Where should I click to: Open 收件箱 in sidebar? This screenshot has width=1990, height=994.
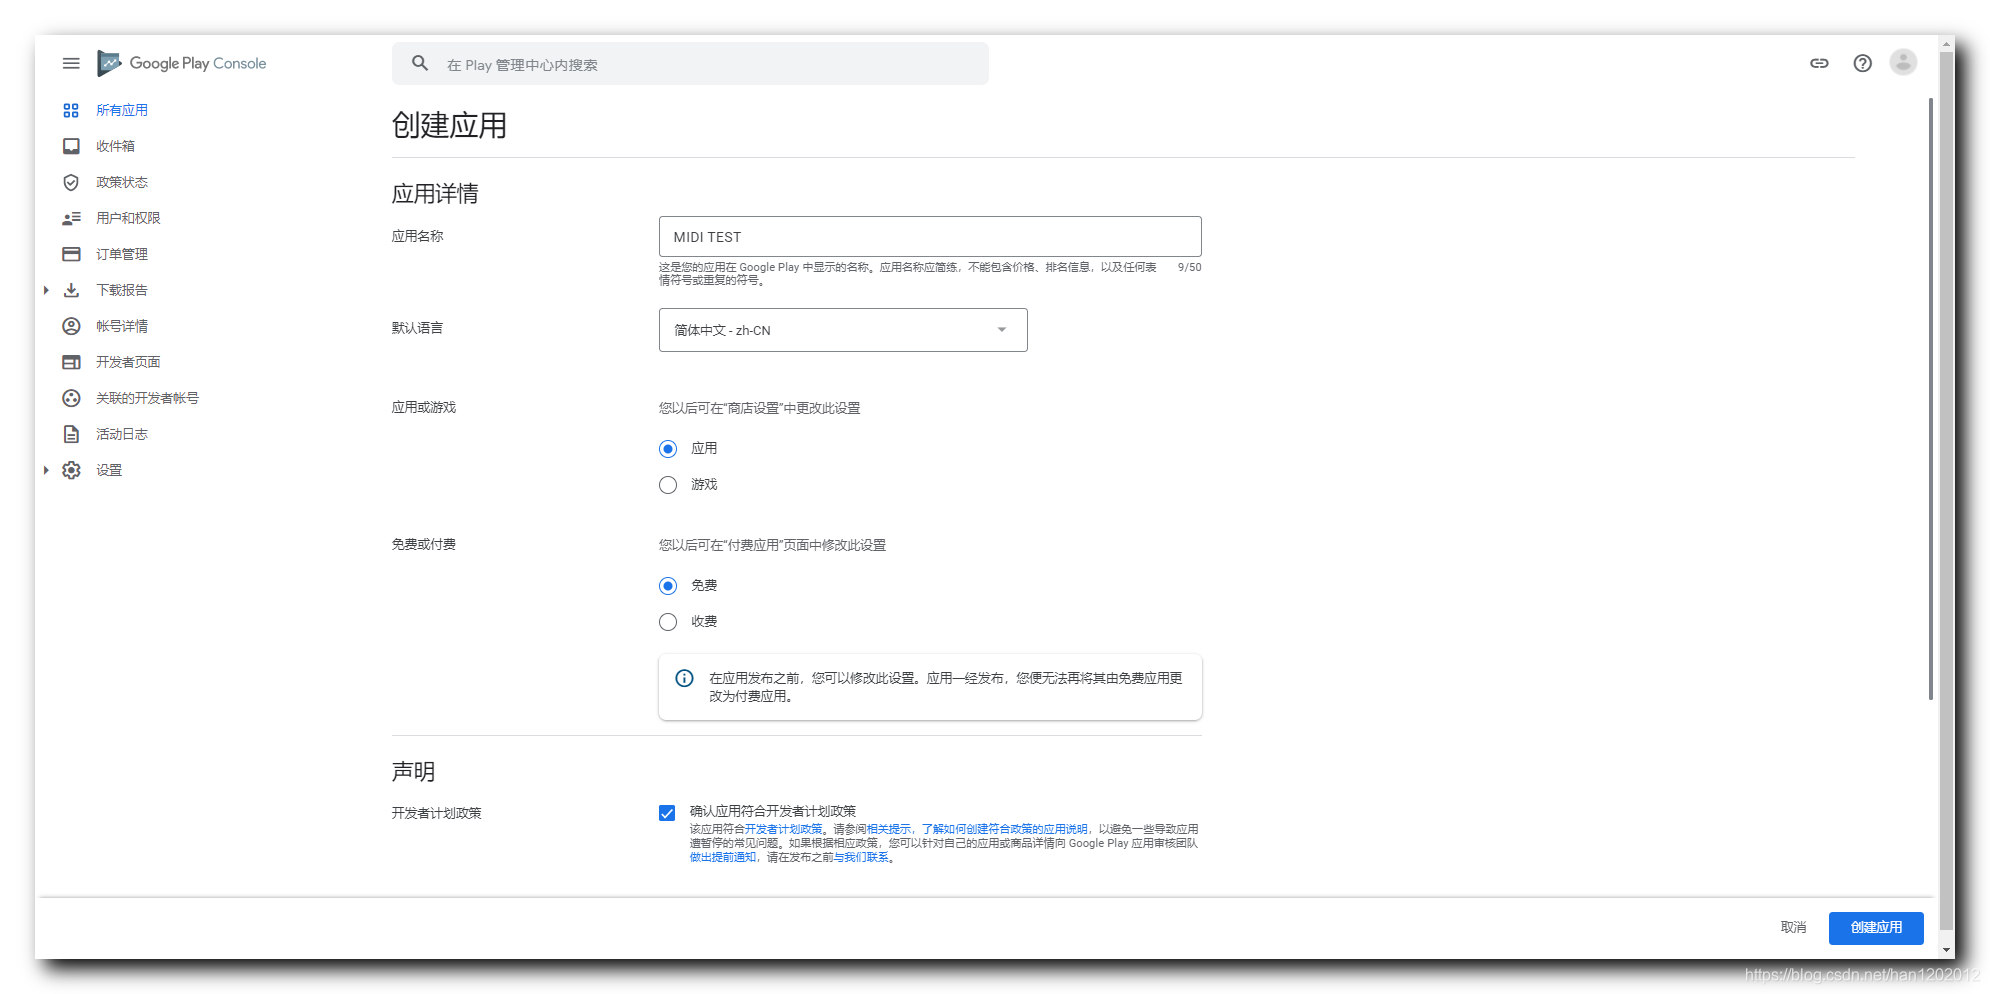click(115, 146)
